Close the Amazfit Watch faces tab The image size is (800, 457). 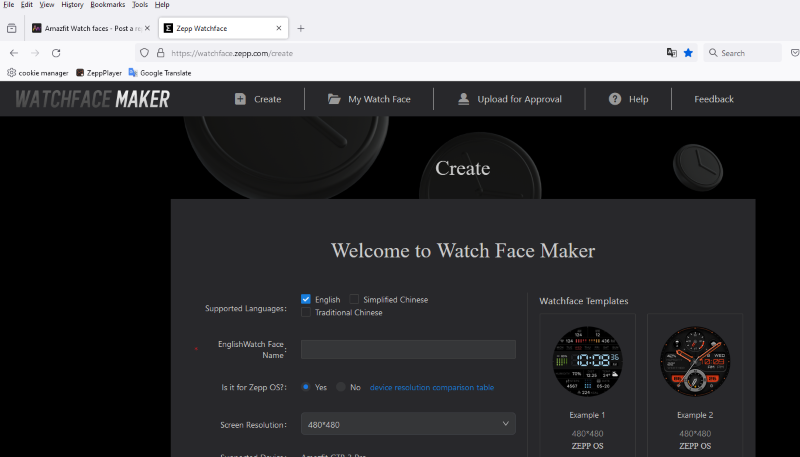click(147, 29)
